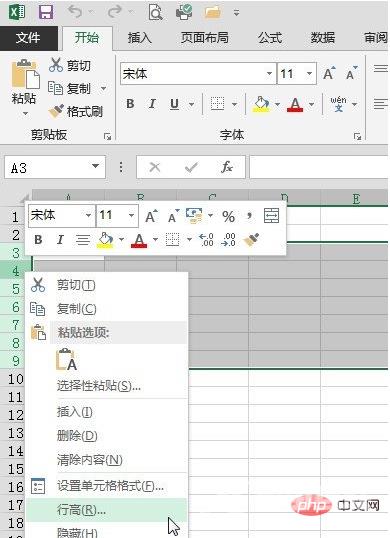Switch to the 审阅 (Review) tab

375,37
